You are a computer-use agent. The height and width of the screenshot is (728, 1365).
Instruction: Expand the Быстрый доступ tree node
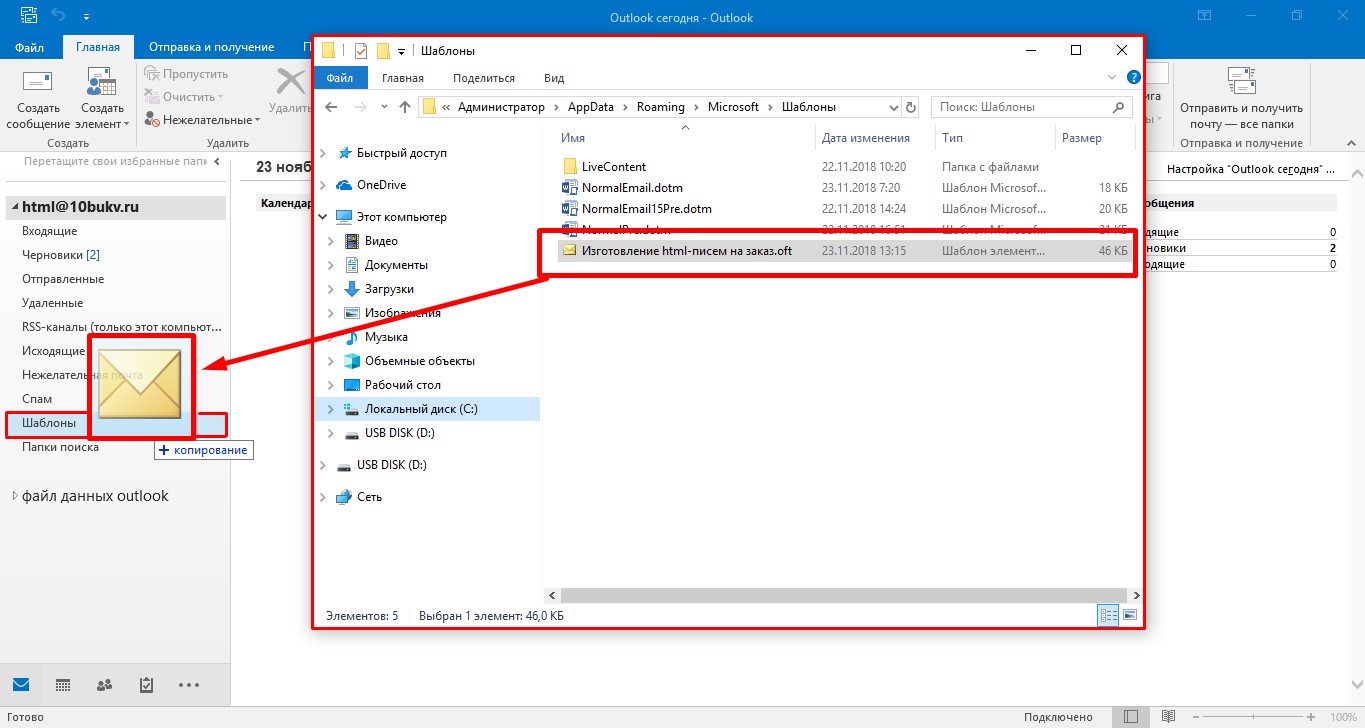[x=323, y=153]
